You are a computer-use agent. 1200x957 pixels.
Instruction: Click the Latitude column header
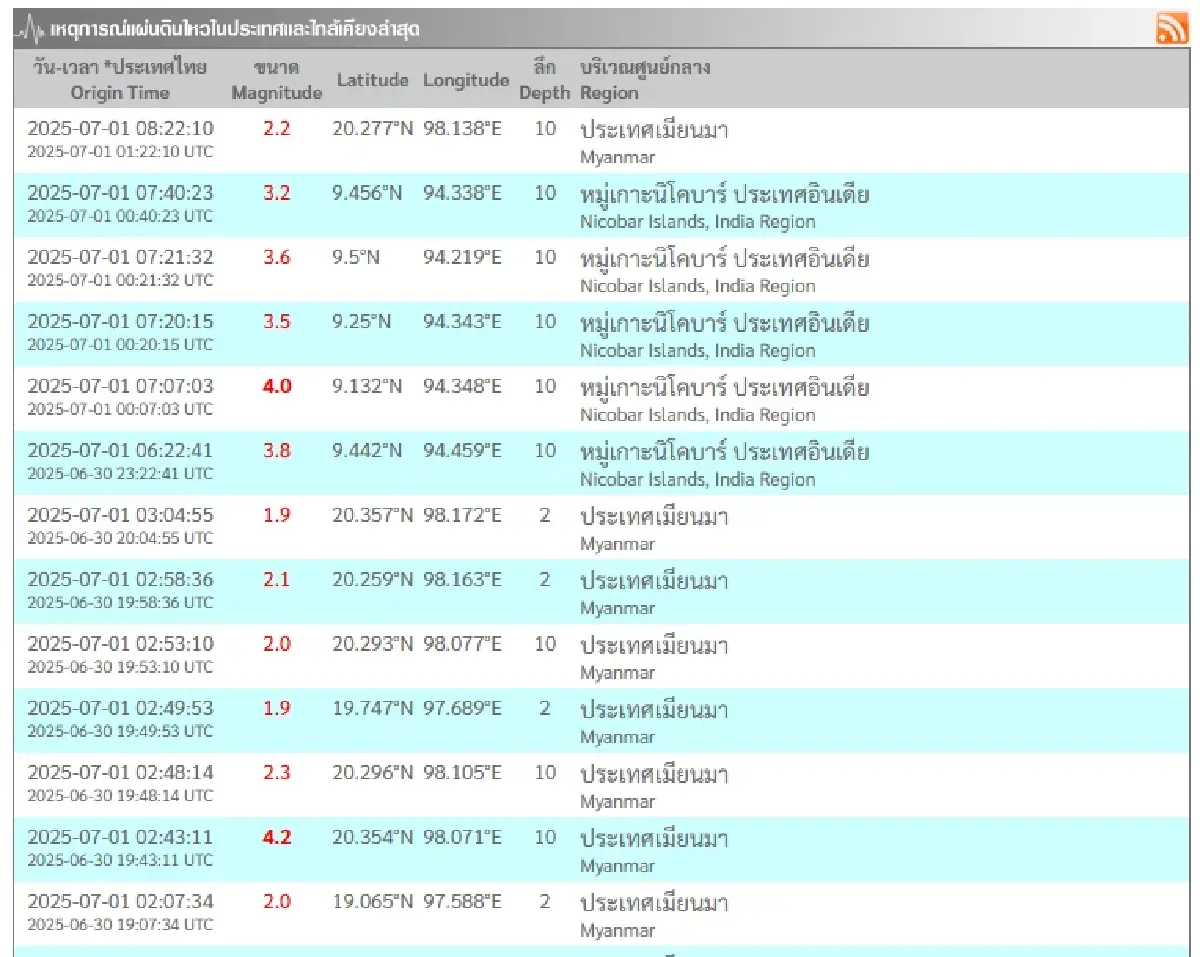[373, 81]
